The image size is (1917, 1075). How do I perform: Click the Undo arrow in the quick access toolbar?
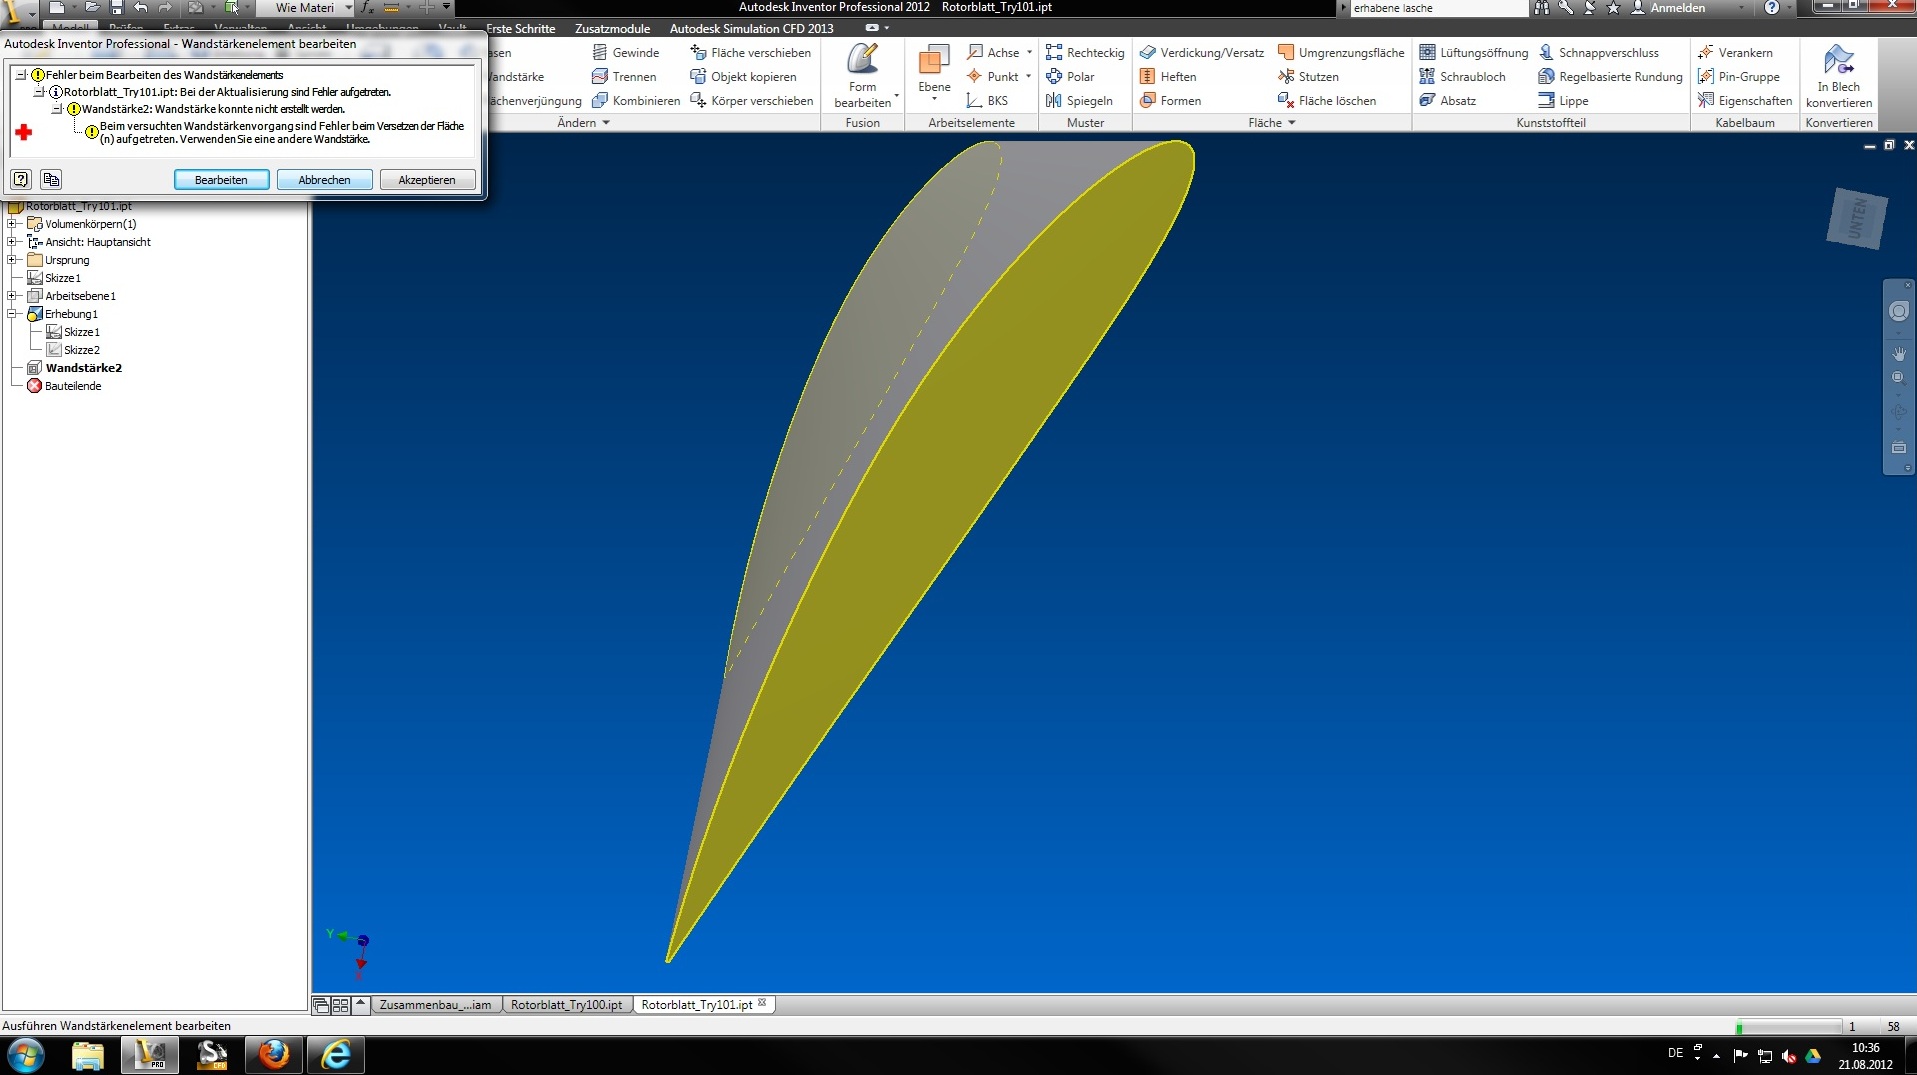pos(140,7)
